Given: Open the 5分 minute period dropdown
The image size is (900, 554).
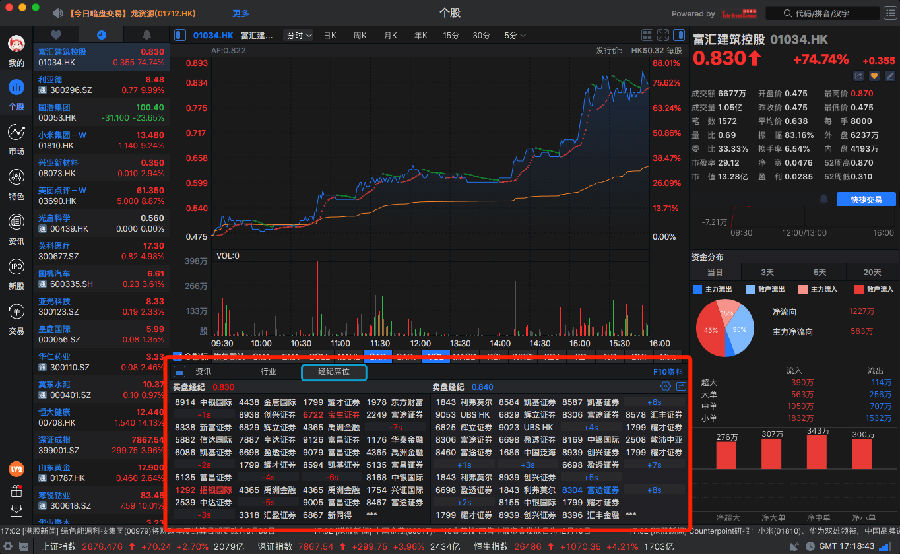Looking at the screenshot, I should 515,36.
